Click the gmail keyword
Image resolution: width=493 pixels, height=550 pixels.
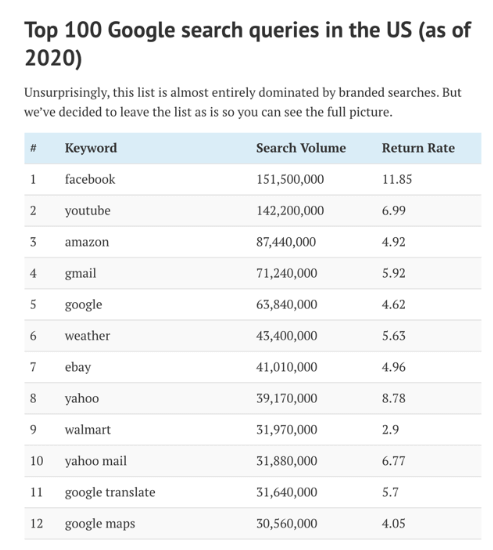point(80,273)
